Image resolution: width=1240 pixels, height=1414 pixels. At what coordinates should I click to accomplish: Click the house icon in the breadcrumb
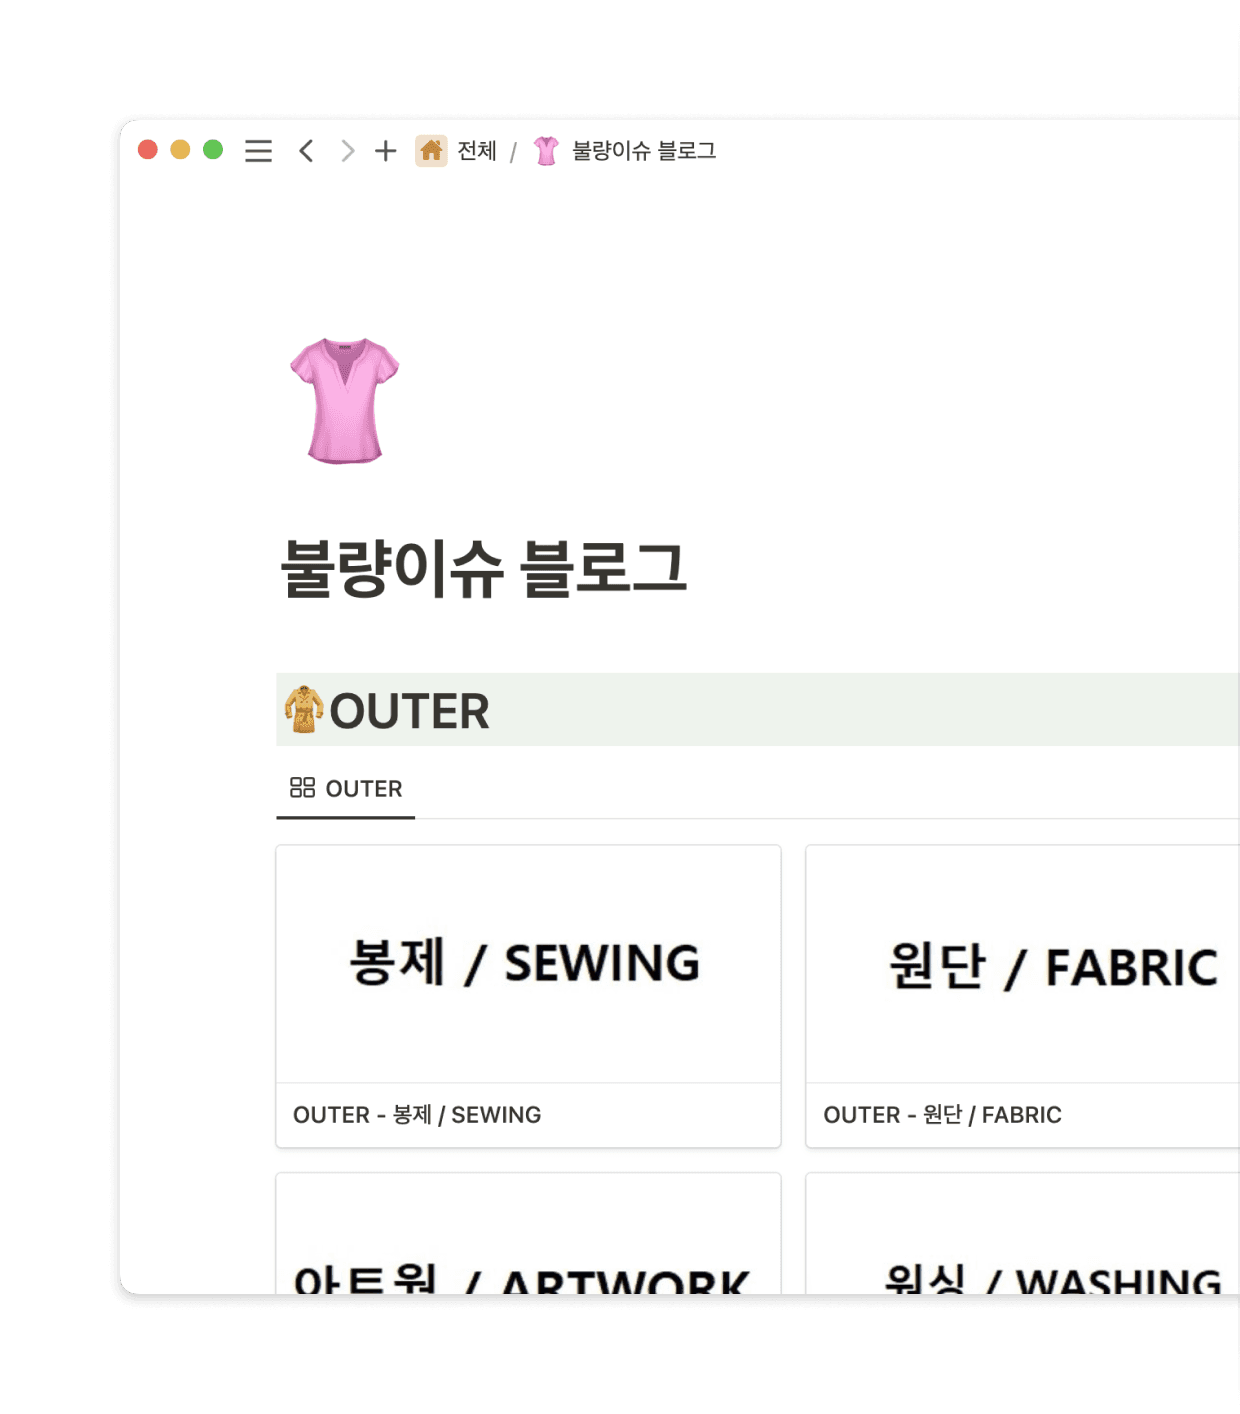coord(431,151)
